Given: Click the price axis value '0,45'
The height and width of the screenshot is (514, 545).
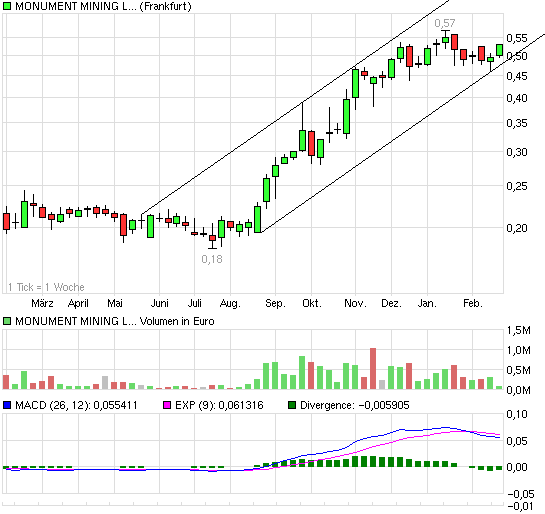Looking at the screenshot, I should pyautogui.click(x=517, y=76).
